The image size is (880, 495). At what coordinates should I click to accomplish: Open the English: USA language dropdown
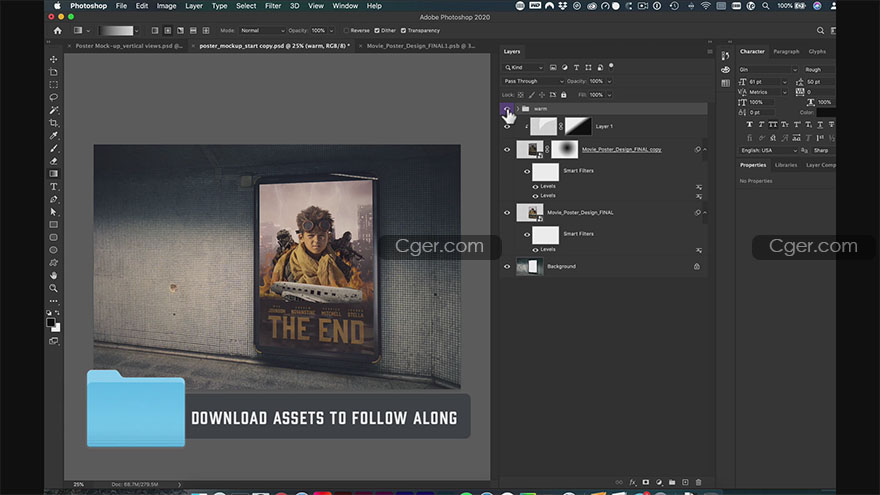click(768, 150)
